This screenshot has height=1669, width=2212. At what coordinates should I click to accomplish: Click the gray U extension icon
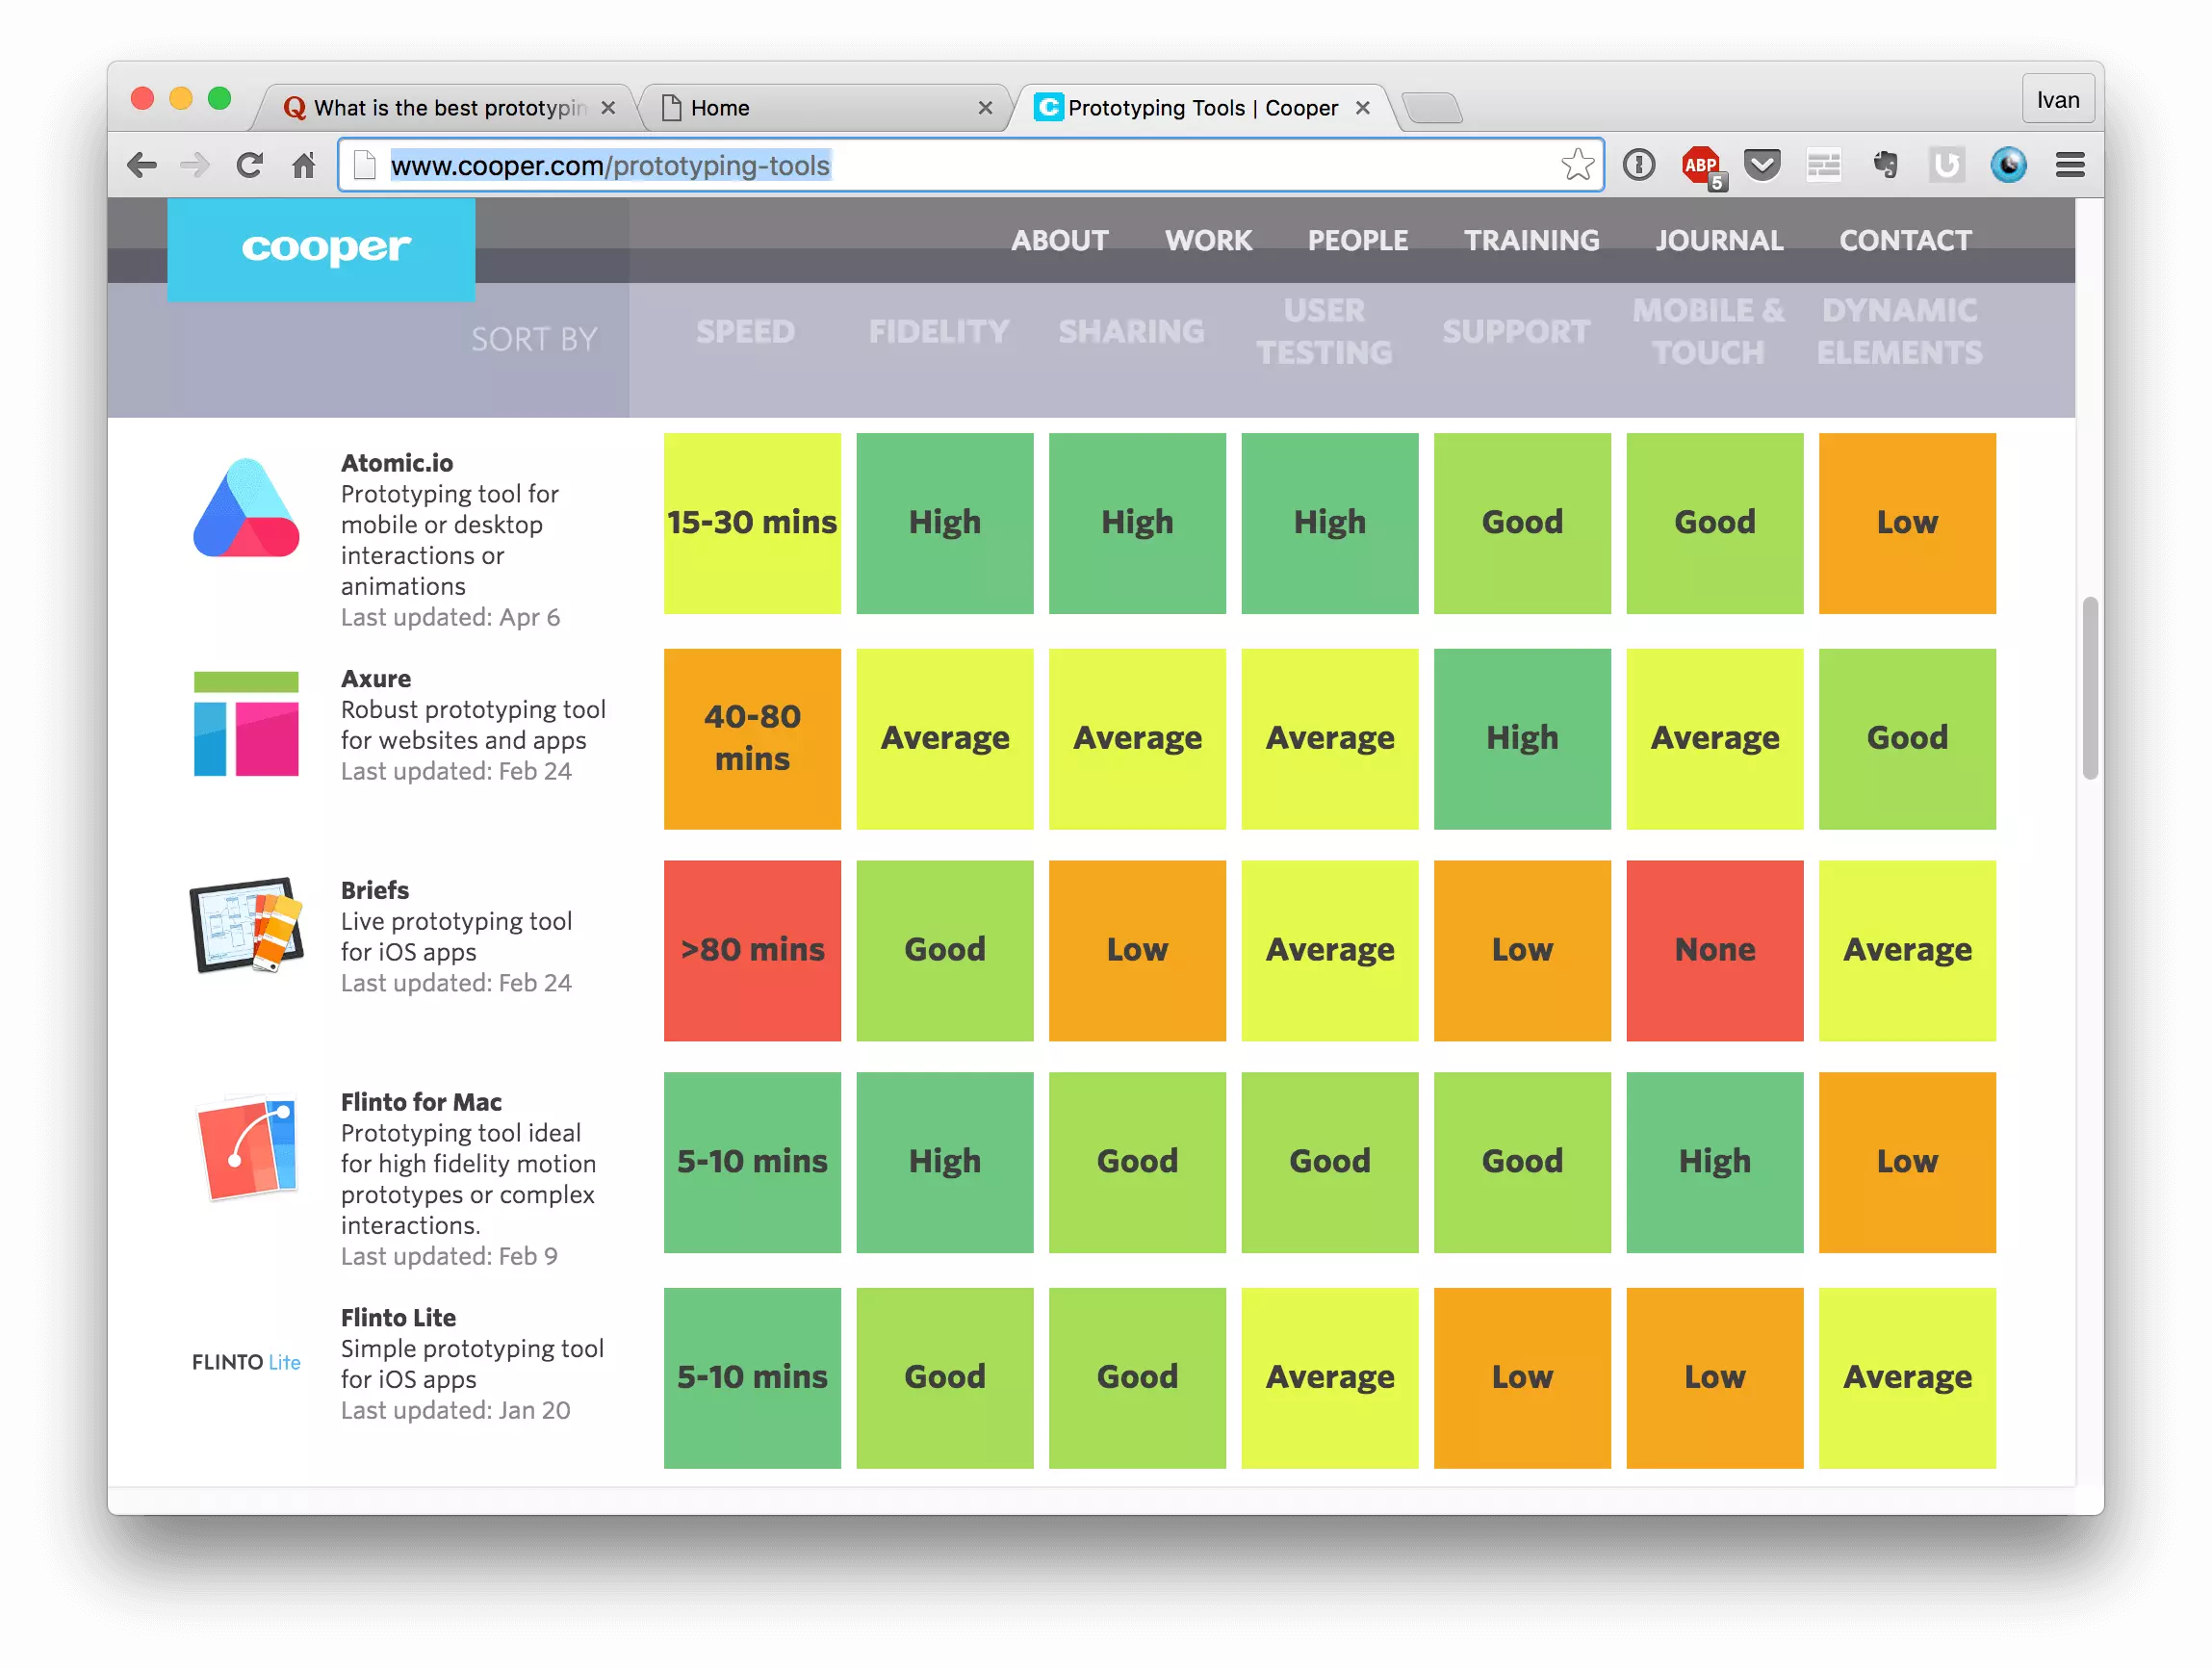tap(1946, 164)
